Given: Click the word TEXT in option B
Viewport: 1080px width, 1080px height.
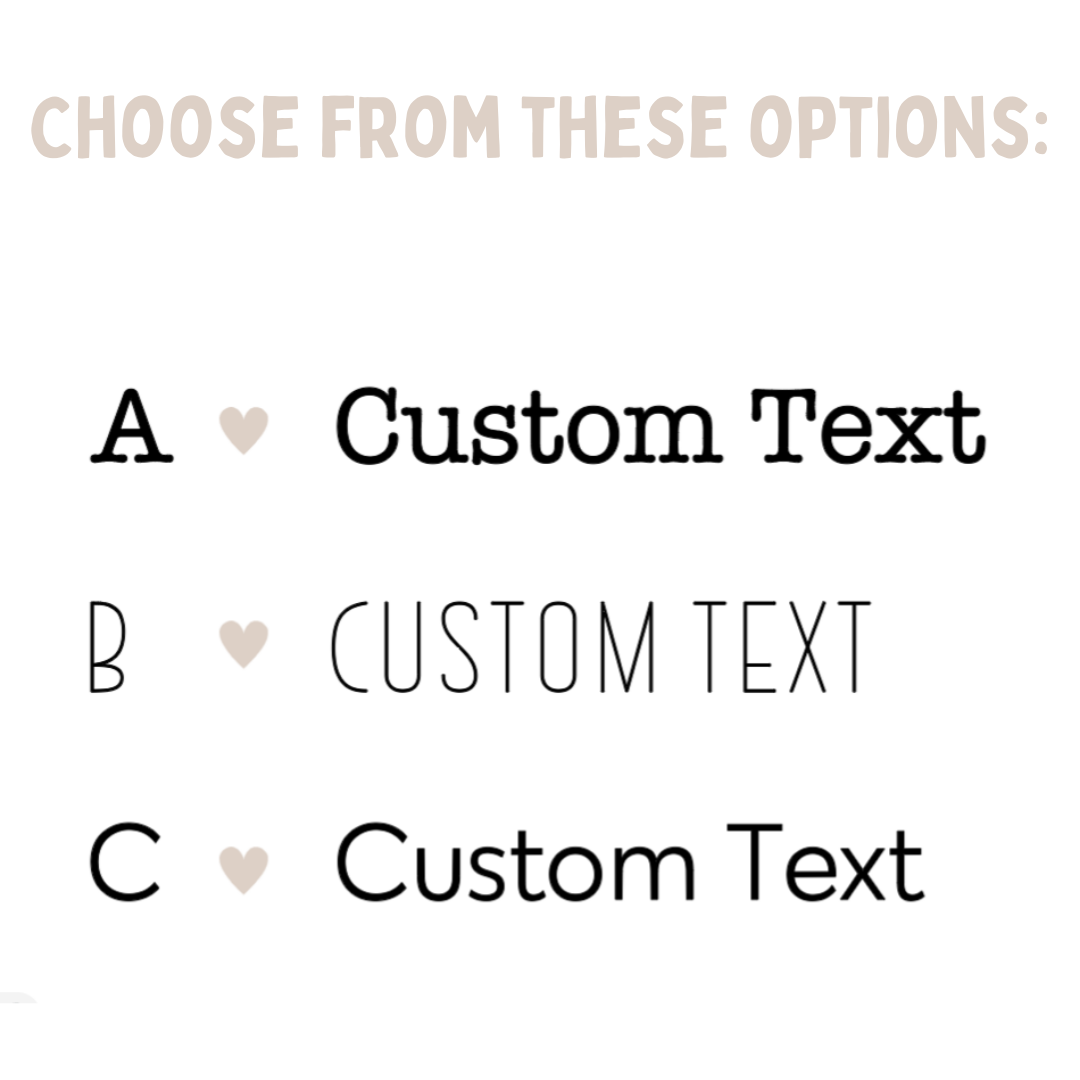Looking at the screenshot, I should (x=782, y=647).
